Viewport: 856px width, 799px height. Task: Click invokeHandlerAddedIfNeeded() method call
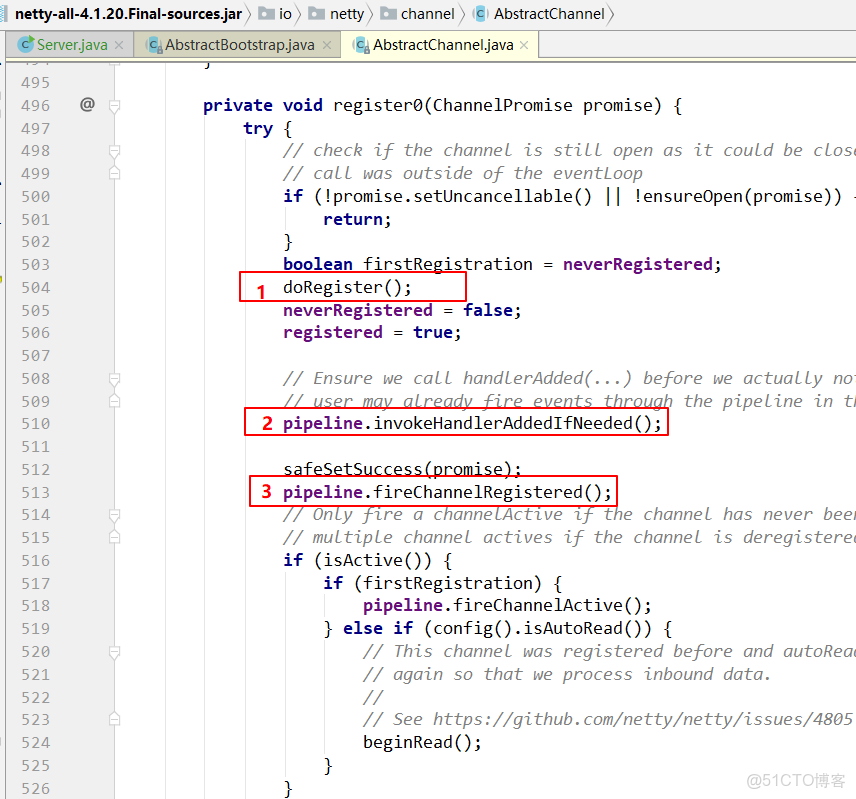click(x=518, y=424)
